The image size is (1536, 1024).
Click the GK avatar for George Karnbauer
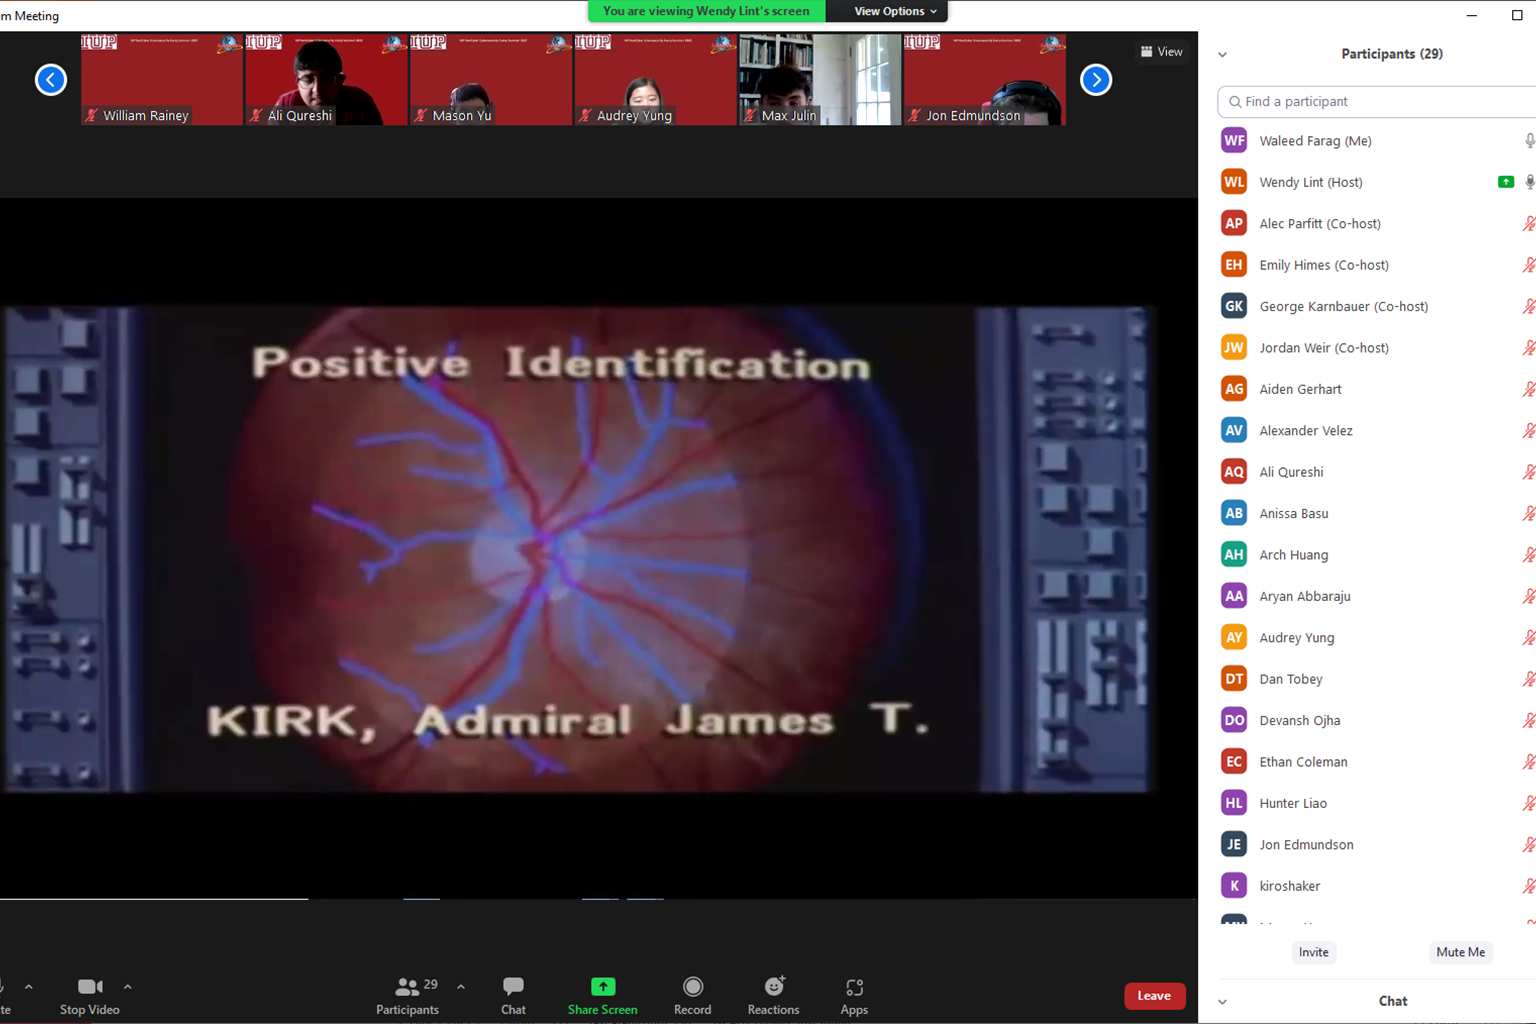[1234, 306]
